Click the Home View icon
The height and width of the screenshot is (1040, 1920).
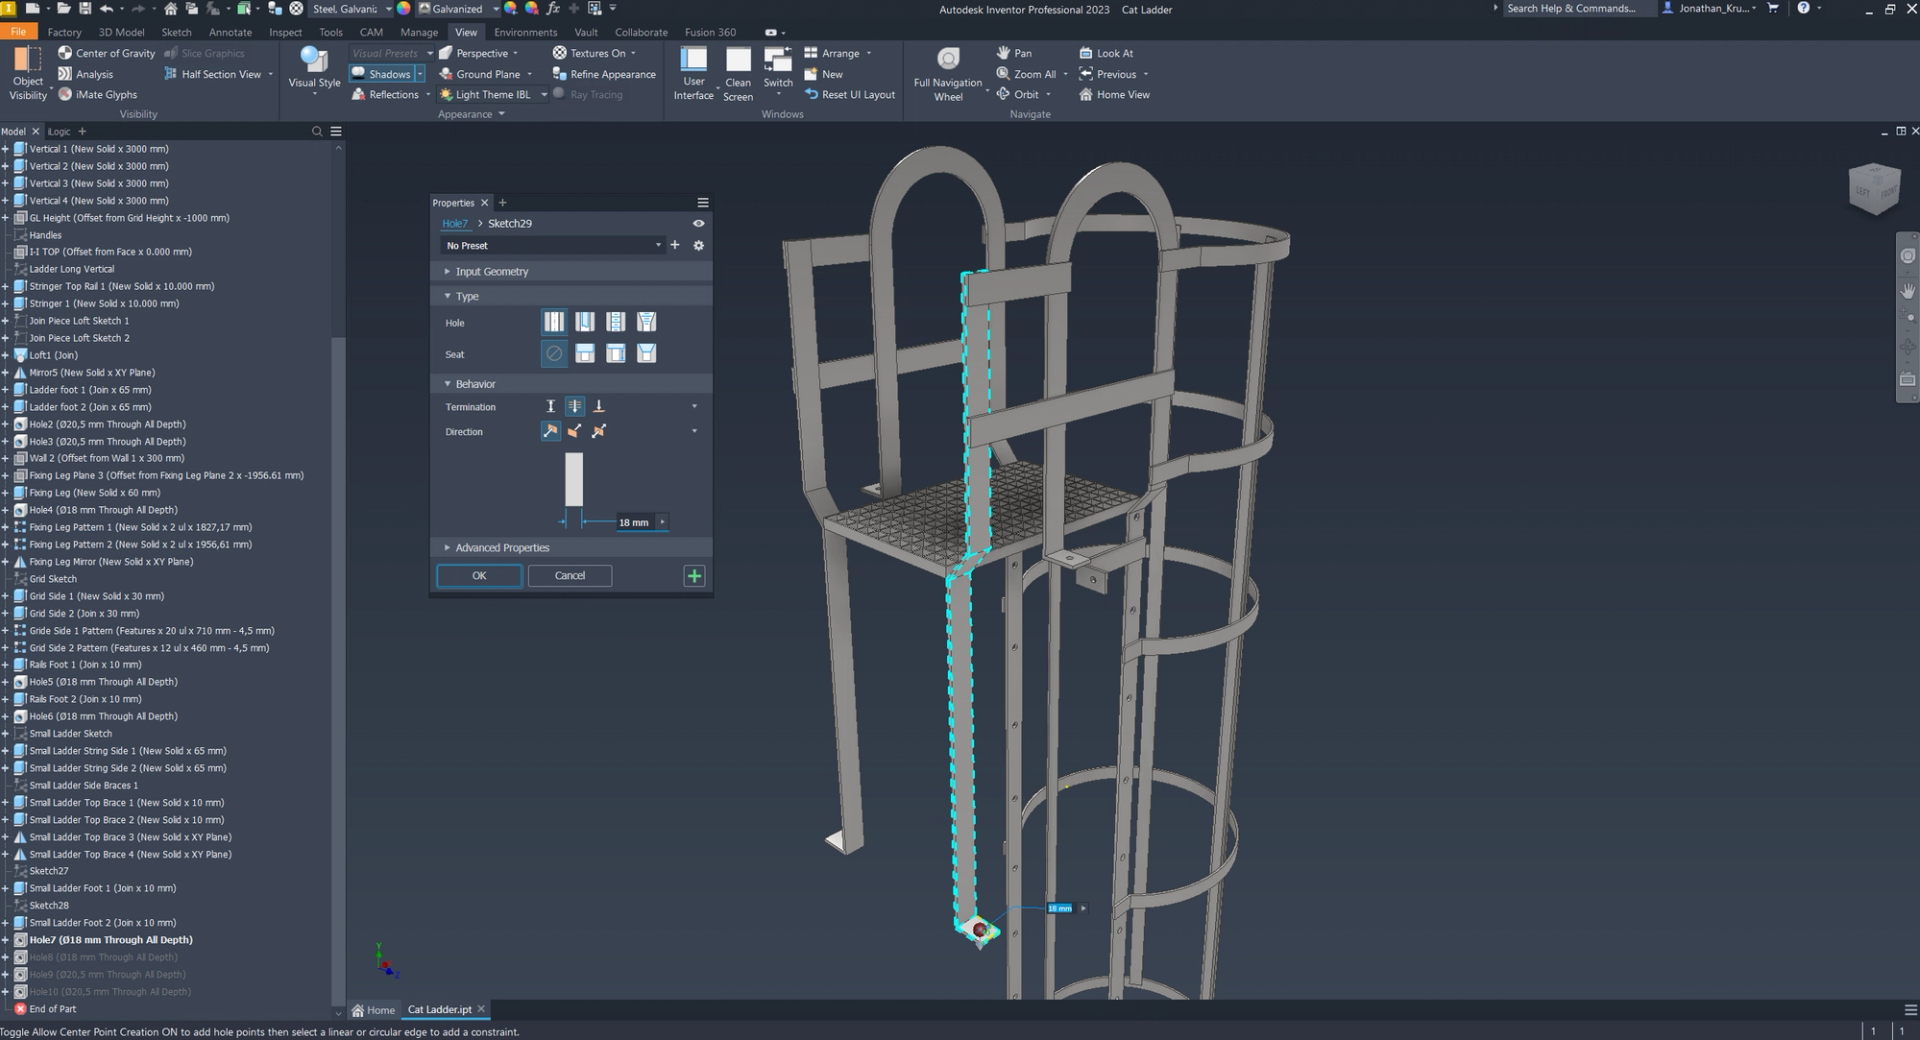point(1086,95)
